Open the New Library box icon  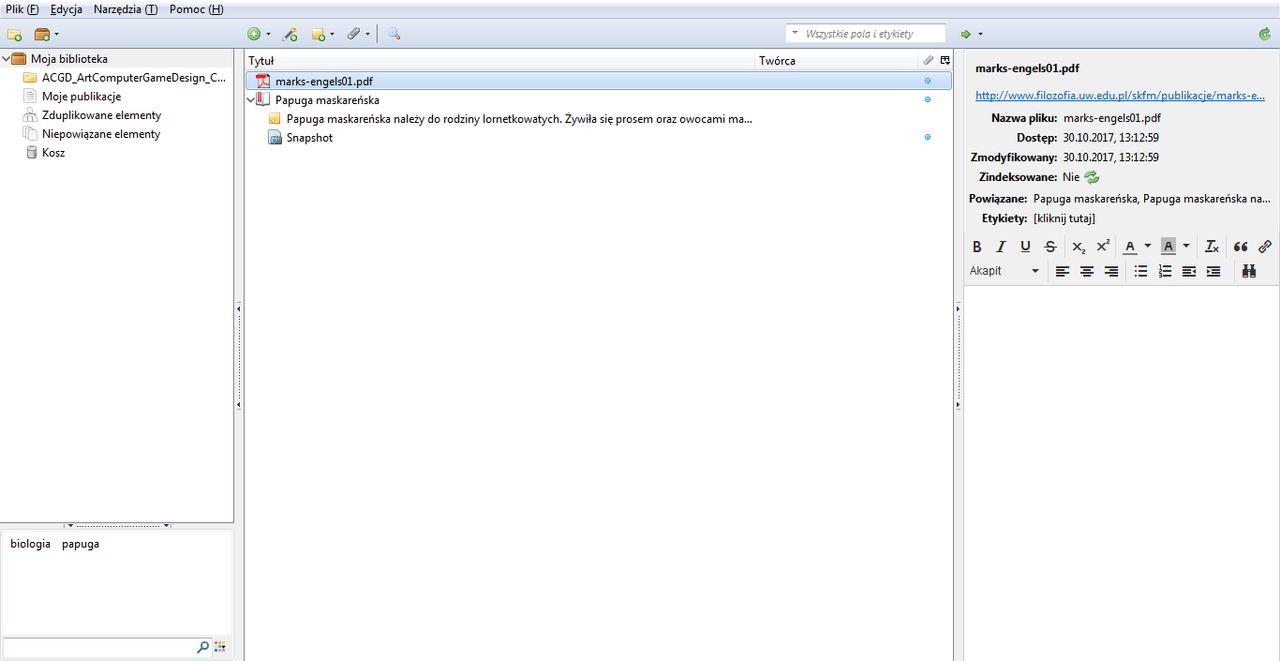pyautogui.click(x=42, y=34)
